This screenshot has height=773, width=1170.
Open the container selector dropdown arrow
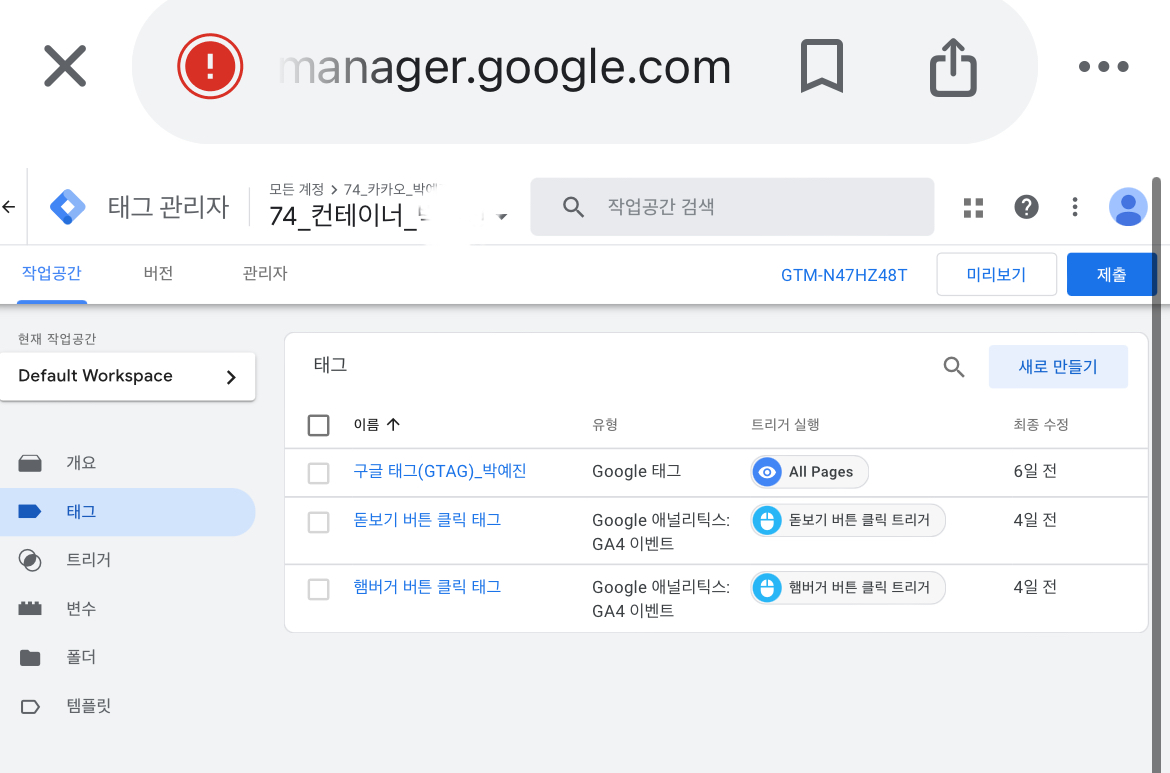click(502, 216)
